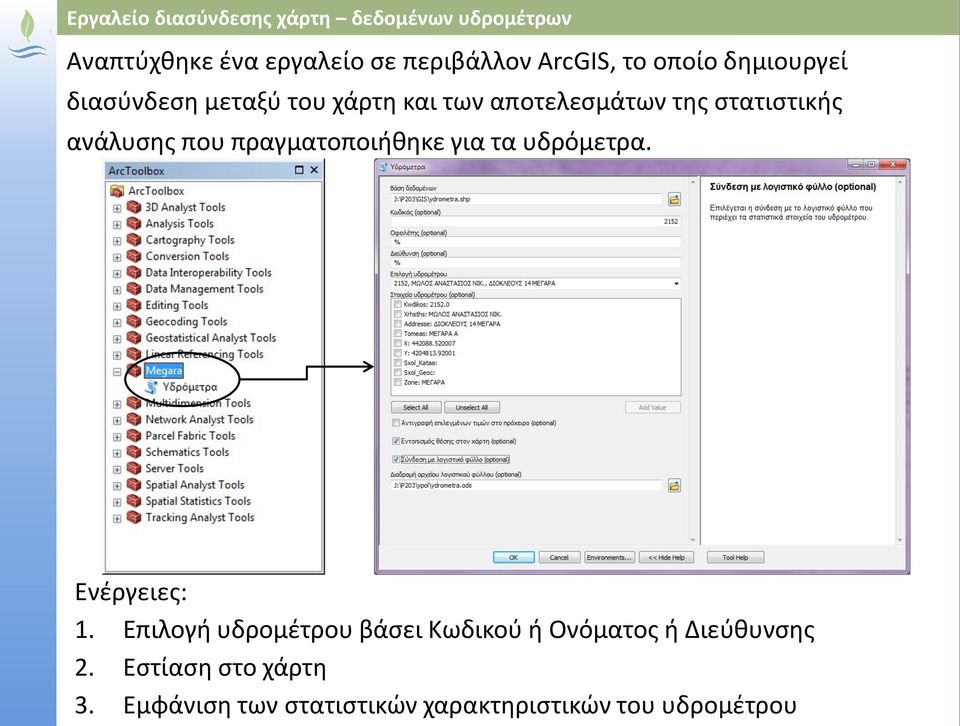Browse for database shapefile with folder icon
Image resolution: width=960 pixels, height=726 pixels.
point(674,200)
